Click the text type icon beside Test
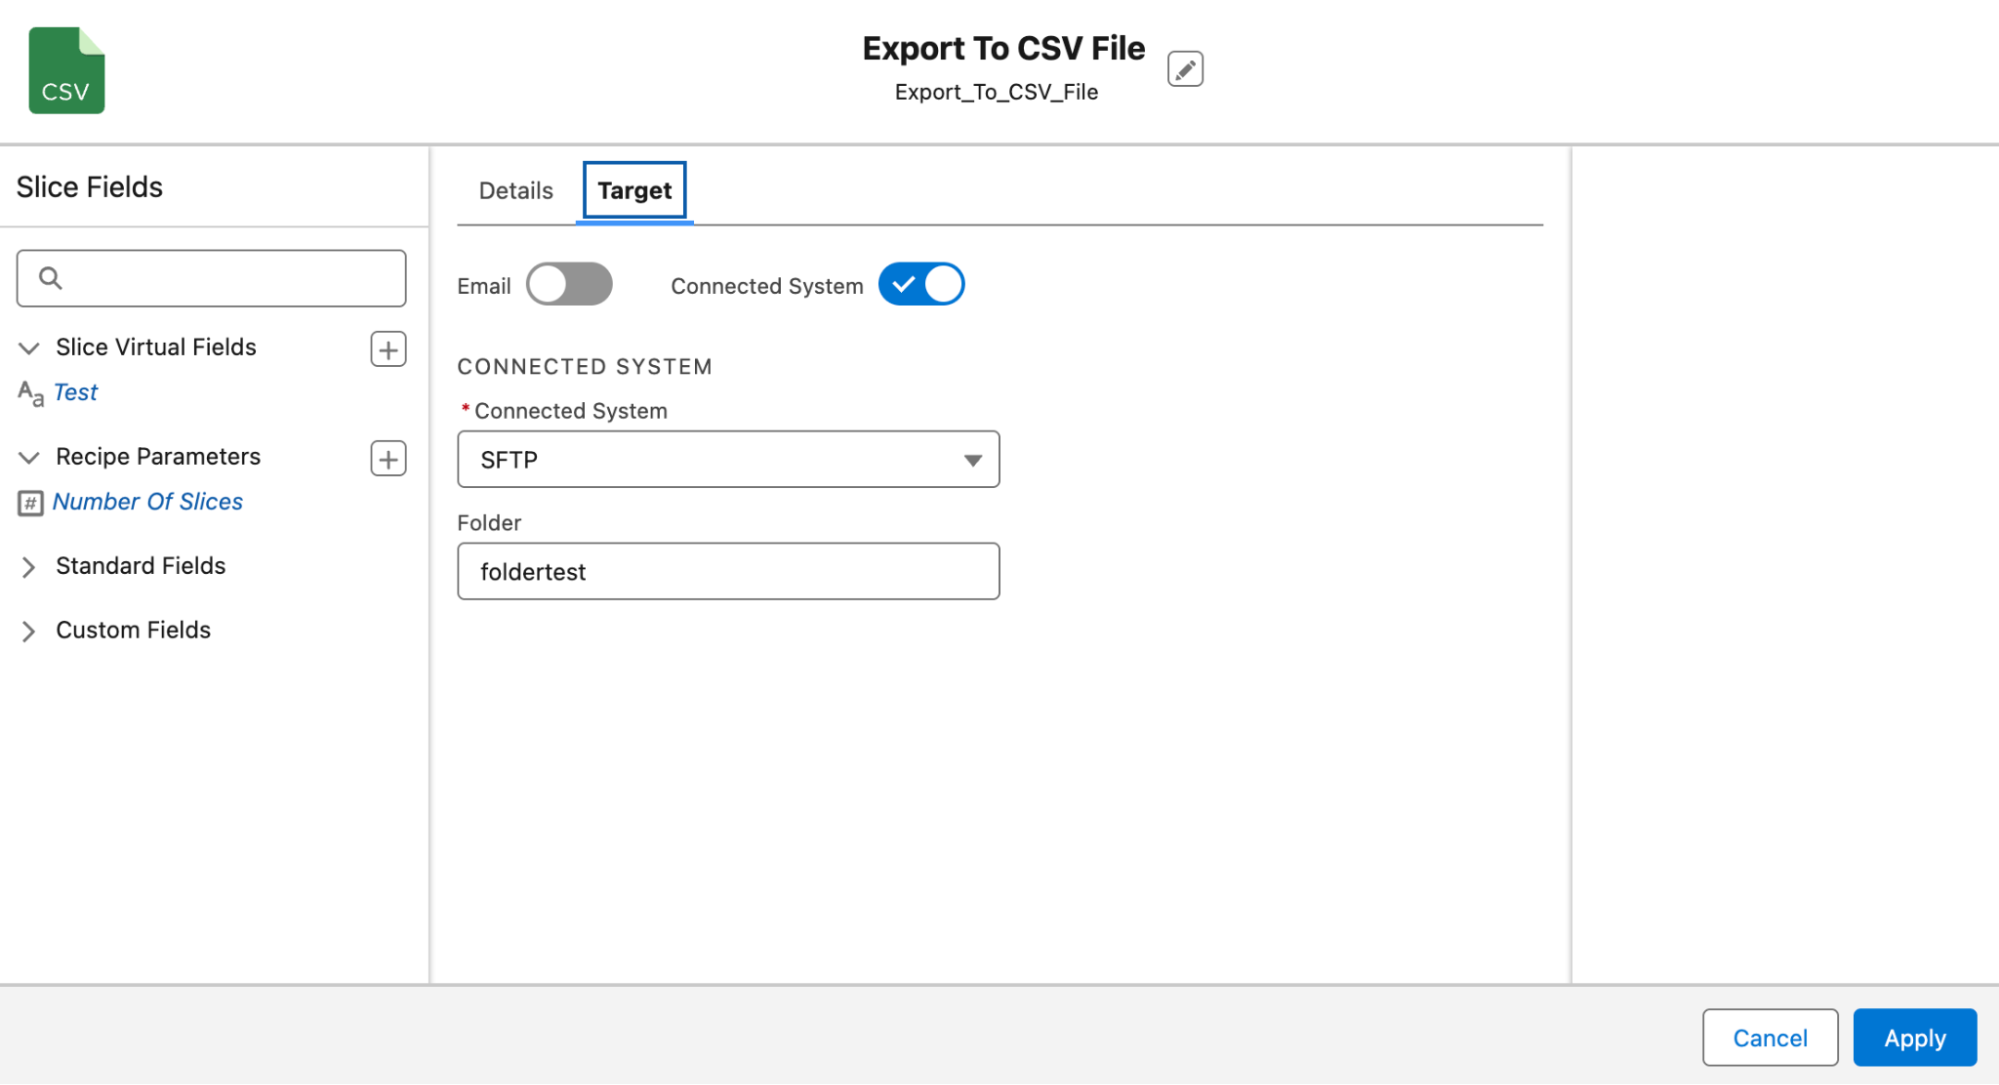Image resolution: width=1999 pixels, height=1085 pixels. point(30,393)
